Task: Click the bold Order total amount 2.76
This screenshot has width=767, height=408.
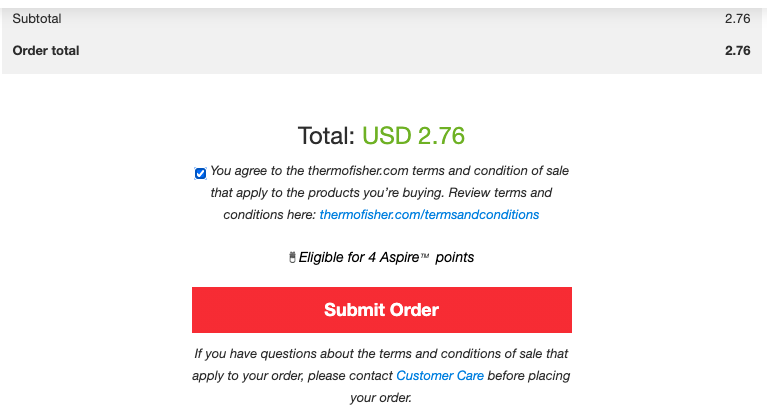Action: point(737,50)
